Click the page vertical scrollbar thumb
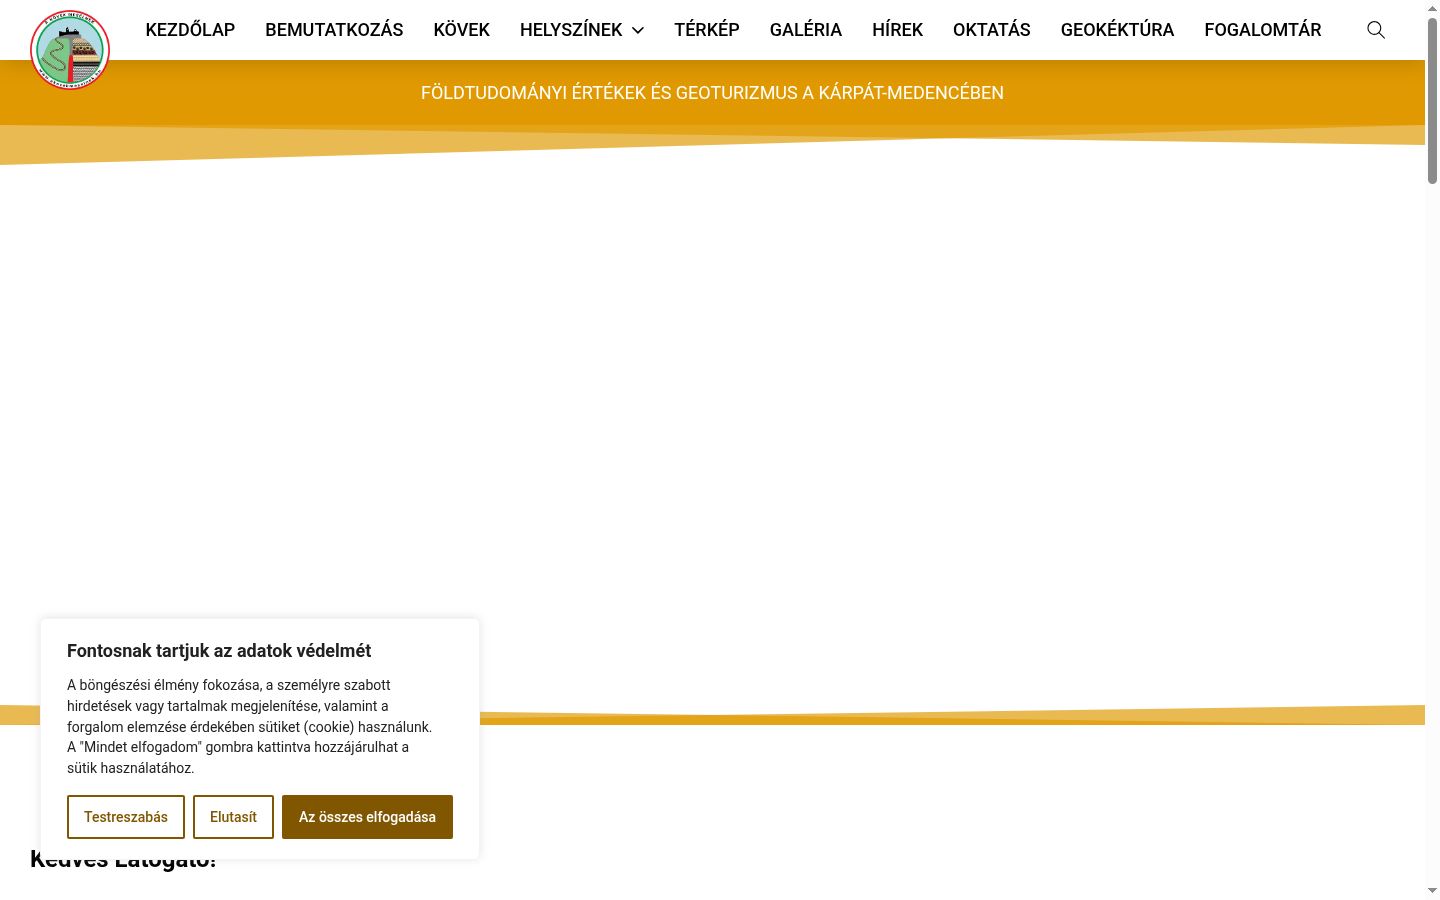Screen dimensions: 1440x900 [1432, 100]
